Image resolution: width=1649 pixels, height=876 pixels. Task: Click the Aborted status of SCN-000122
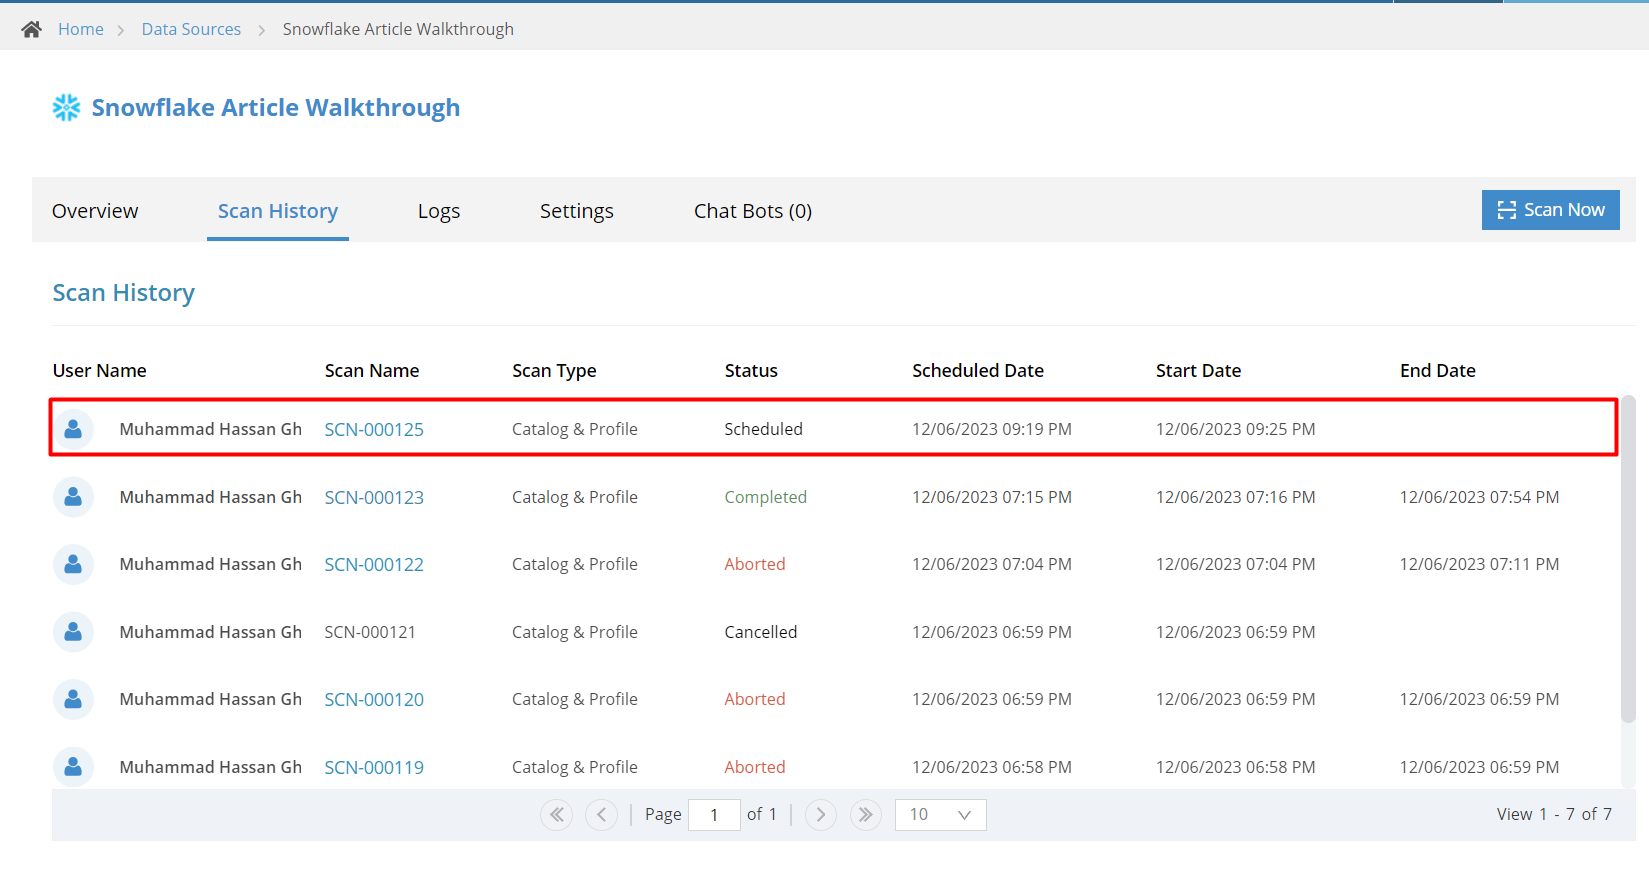click(x=755, y=564)
